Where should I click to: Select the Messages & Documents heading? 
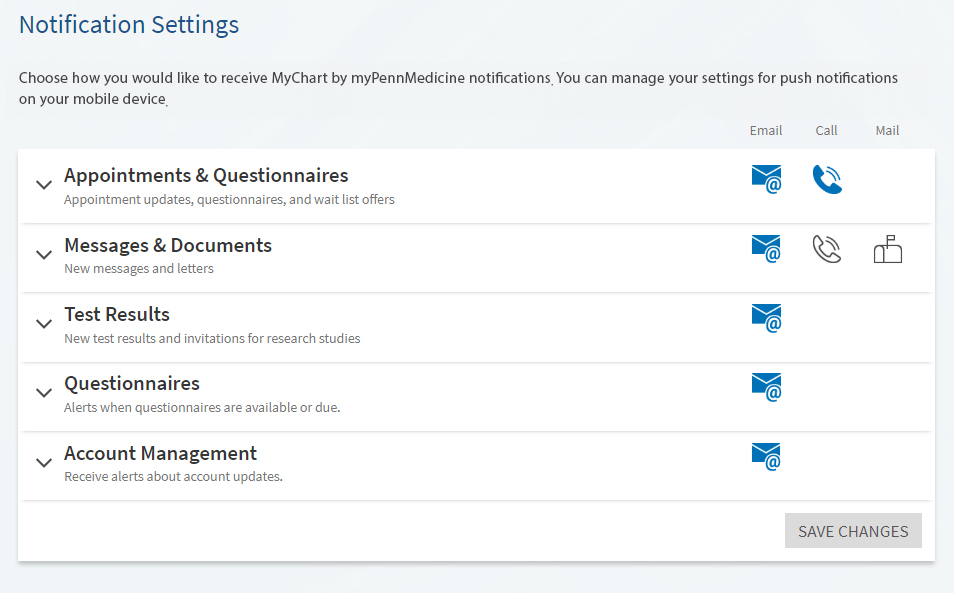point(168,245)
